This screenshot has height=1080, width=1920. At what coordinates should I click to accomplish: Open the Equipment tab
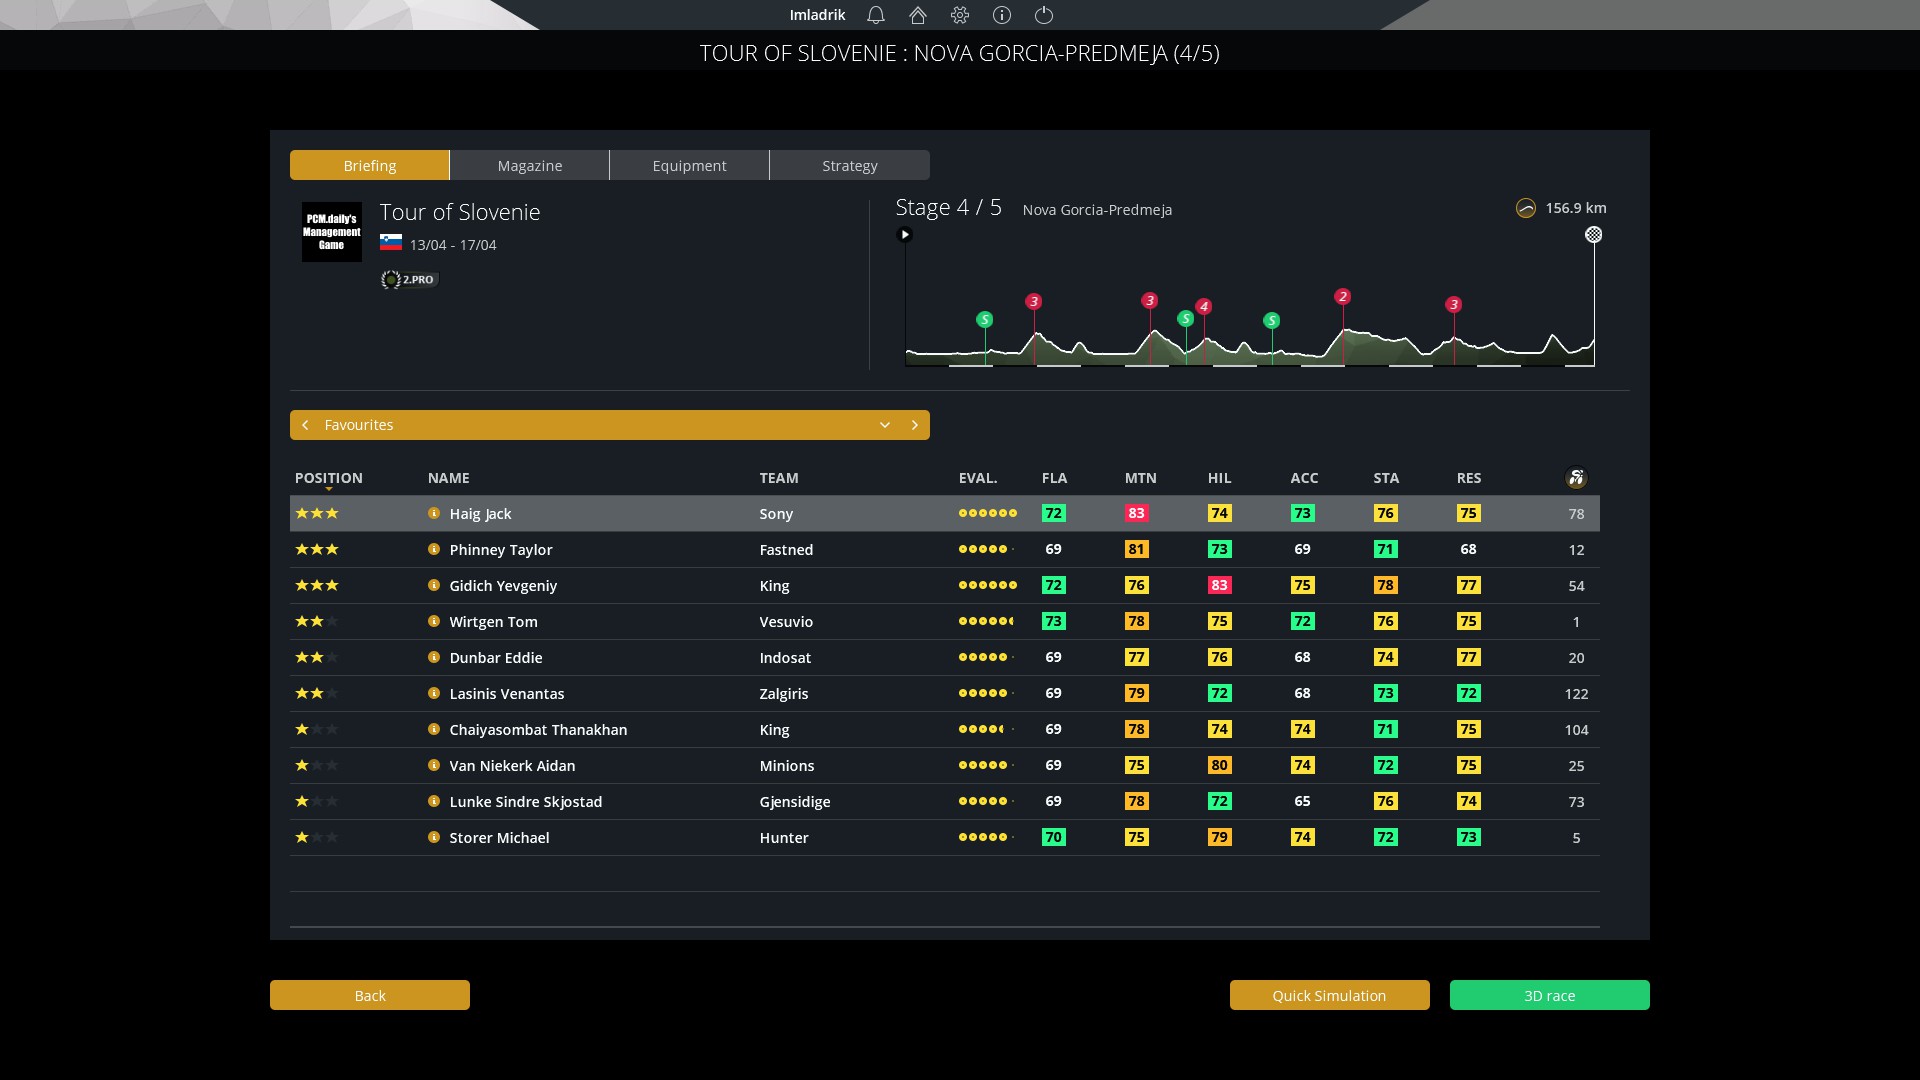click(689, 165)
